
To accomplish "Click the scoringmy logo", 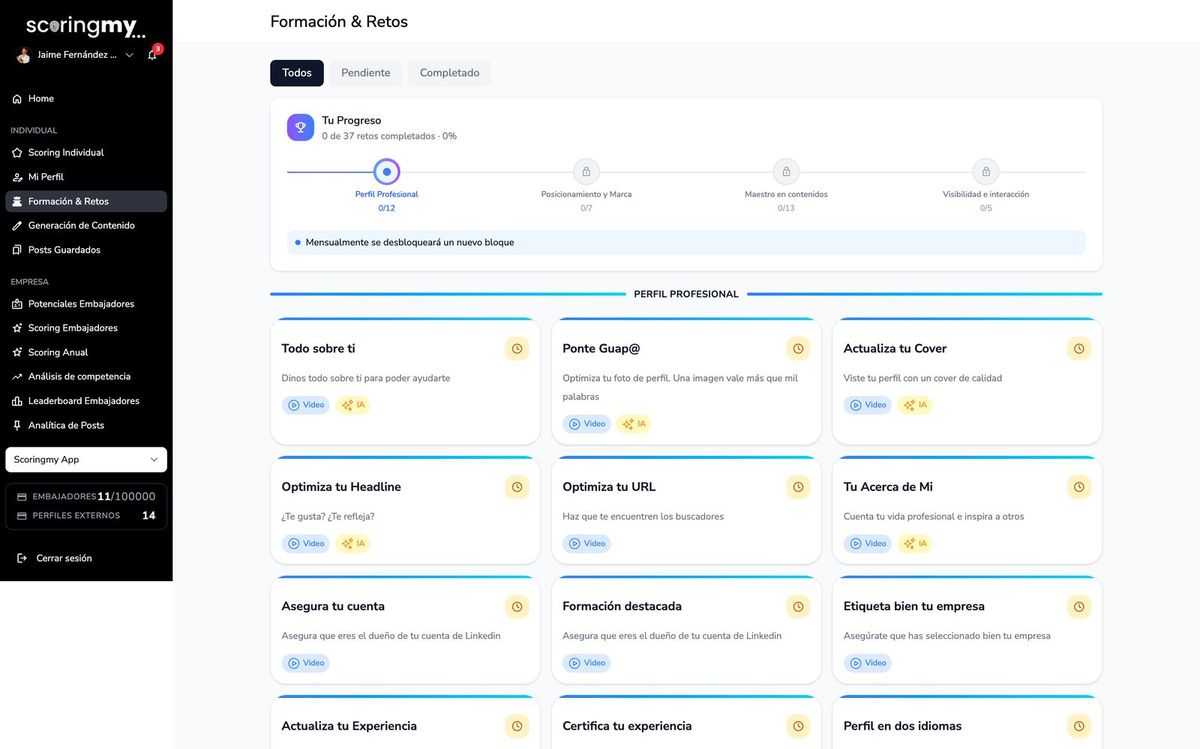I will pos(86,26).
